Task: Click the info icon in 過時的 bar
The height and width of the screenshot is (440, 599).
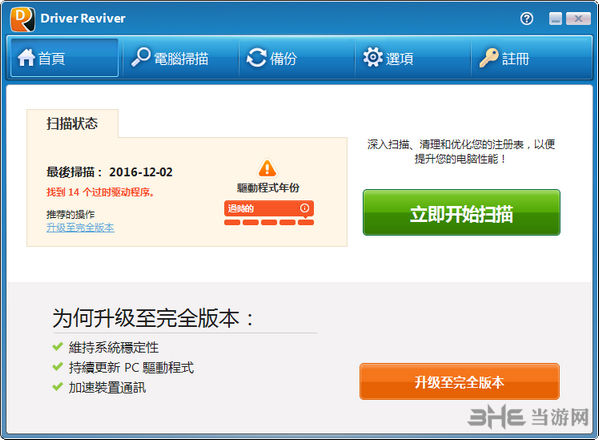Action: click(x=304, y=208)
